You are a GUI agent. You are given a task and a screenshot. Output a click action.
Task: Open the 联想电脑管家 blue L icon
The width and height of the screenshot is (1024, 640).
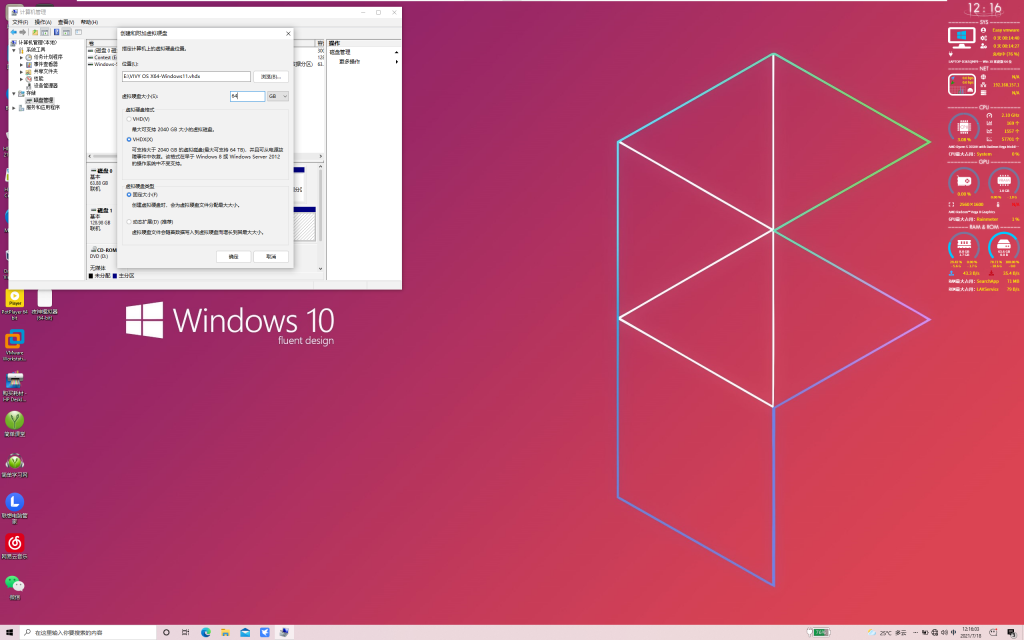(x=14, y=507)
